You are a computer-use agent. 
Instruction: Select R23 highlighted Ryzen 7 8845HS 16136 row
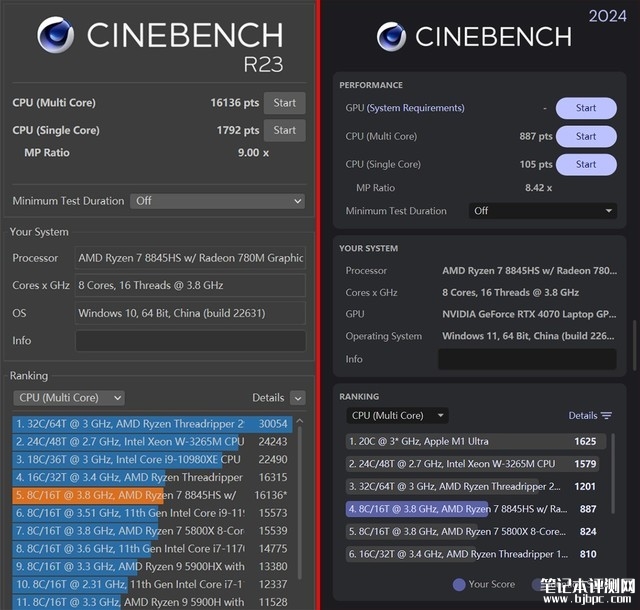tap(152, 495)
